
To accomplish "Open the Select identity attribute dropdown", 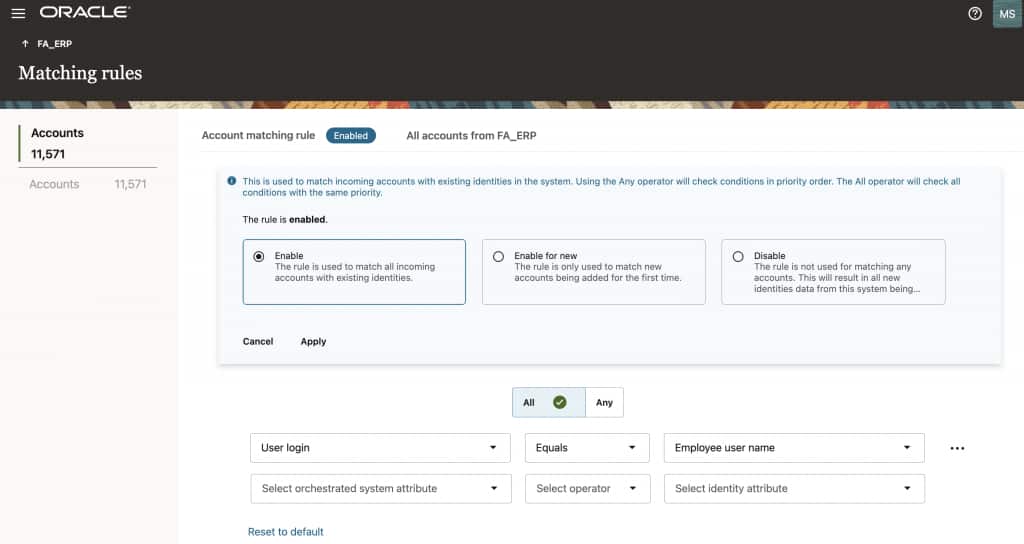I will pyautogui.click(x=794, y=488).
